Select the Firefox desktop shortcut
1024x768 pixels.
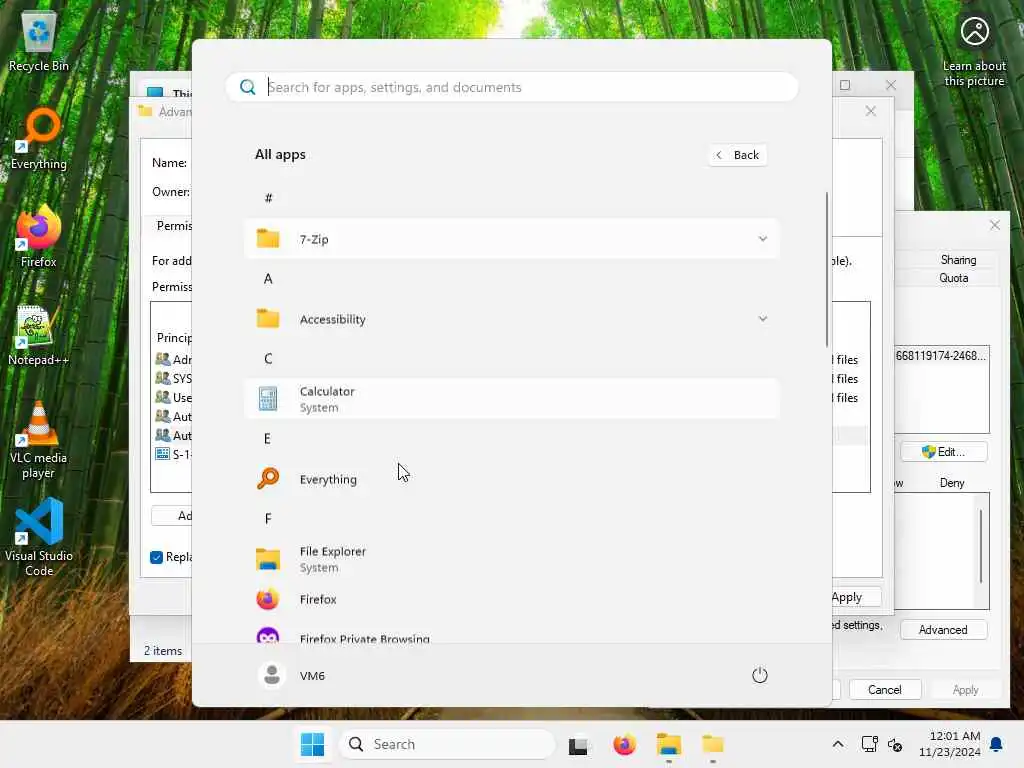[x=39, y=236]
